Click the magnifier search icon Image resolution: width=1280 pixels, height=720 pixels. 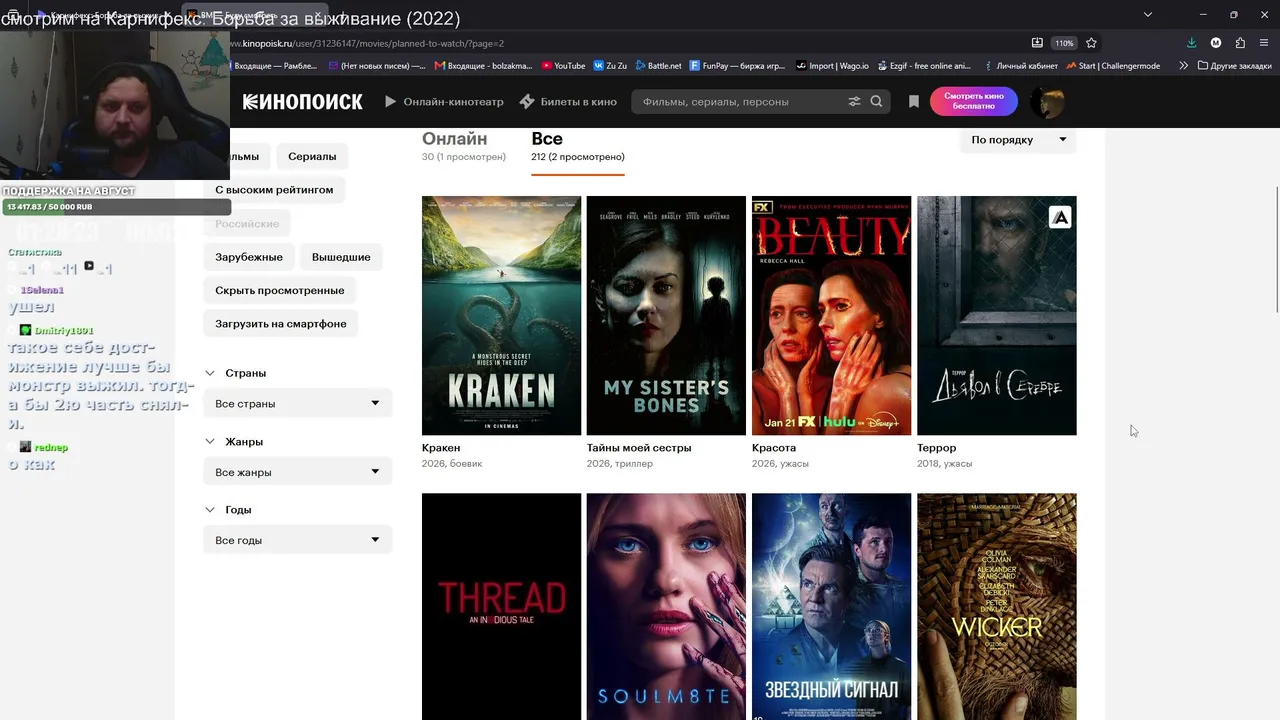click(x=876, y=101)
